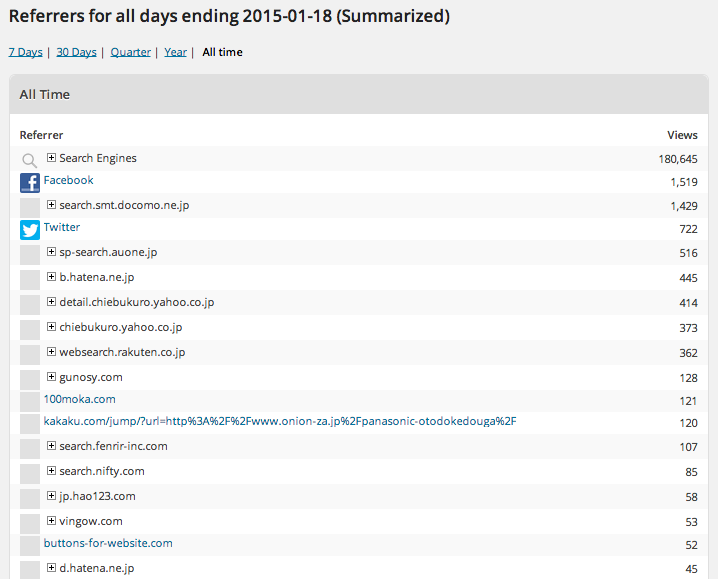
Task: Click the 1,519 views value
Action: pos(684,182)
